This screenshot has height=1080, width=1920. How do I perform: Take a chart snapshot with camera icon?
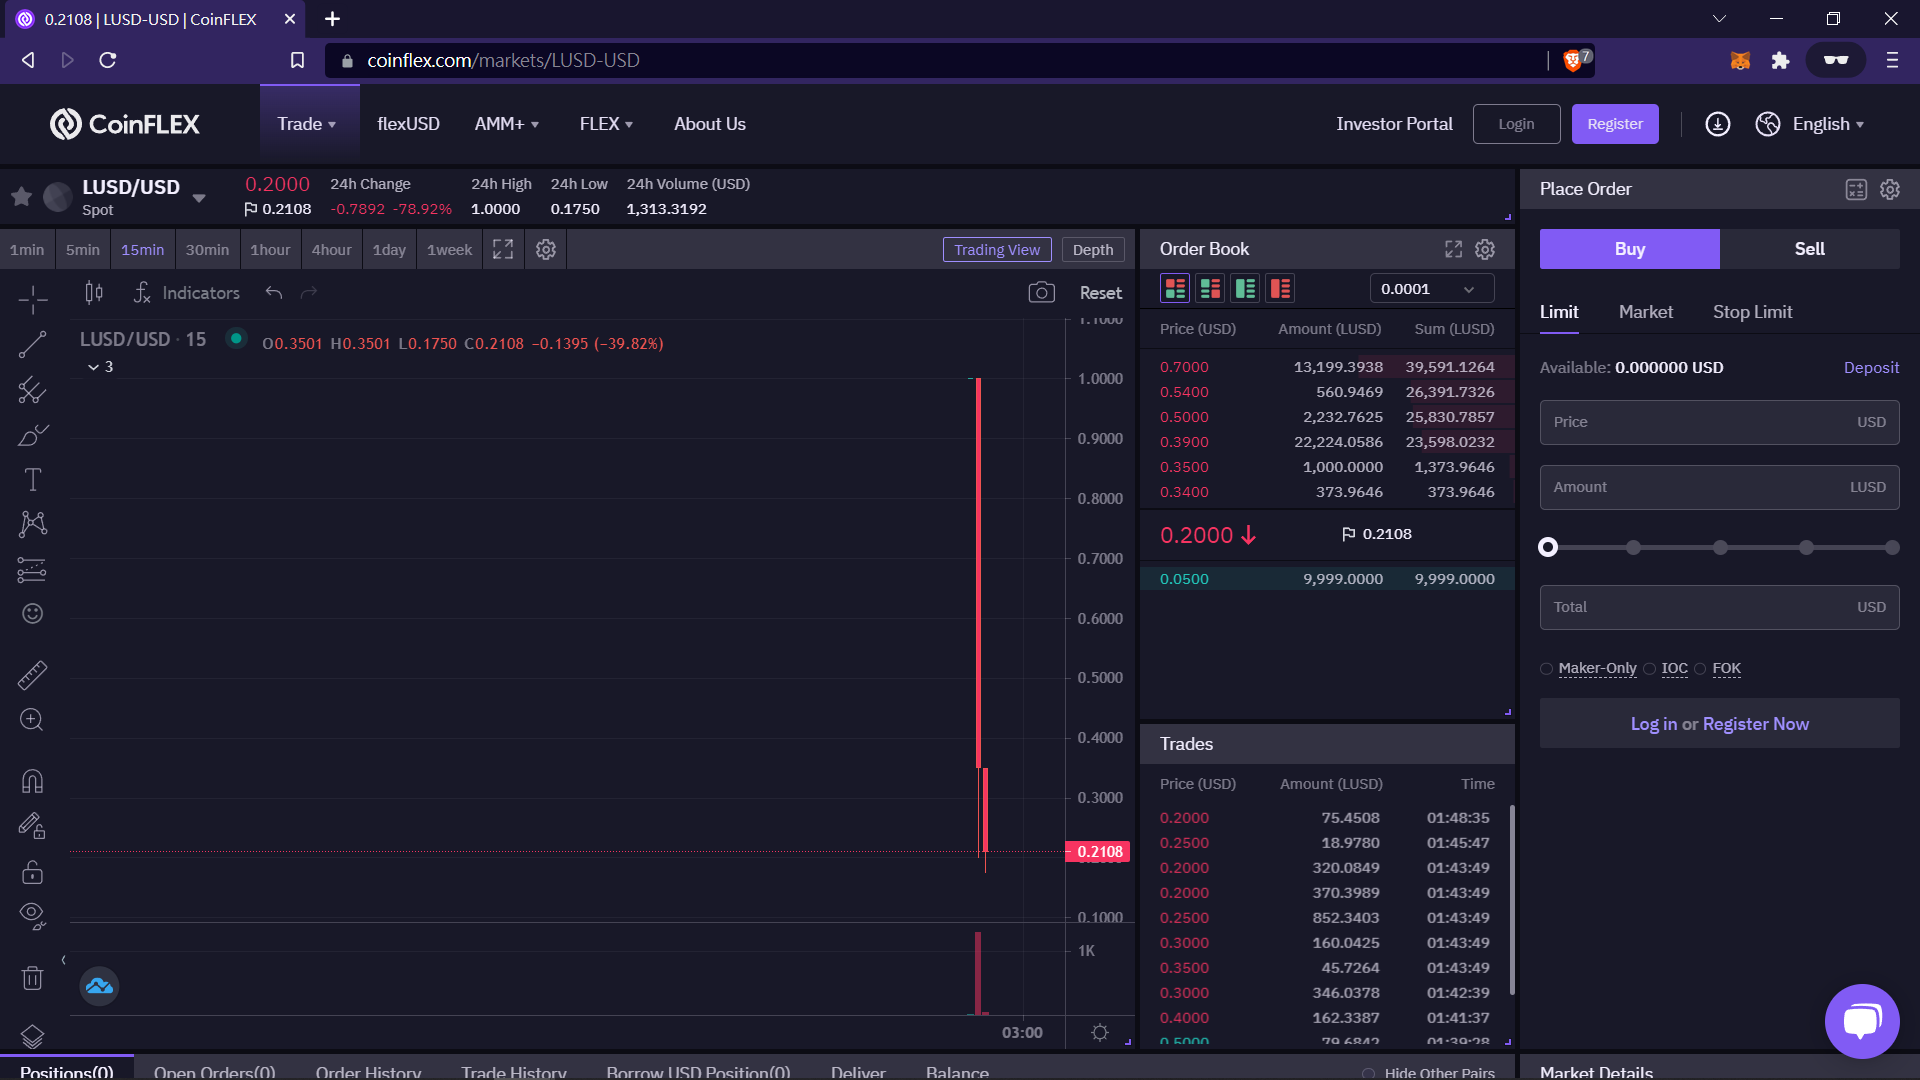pos(1041,293)
